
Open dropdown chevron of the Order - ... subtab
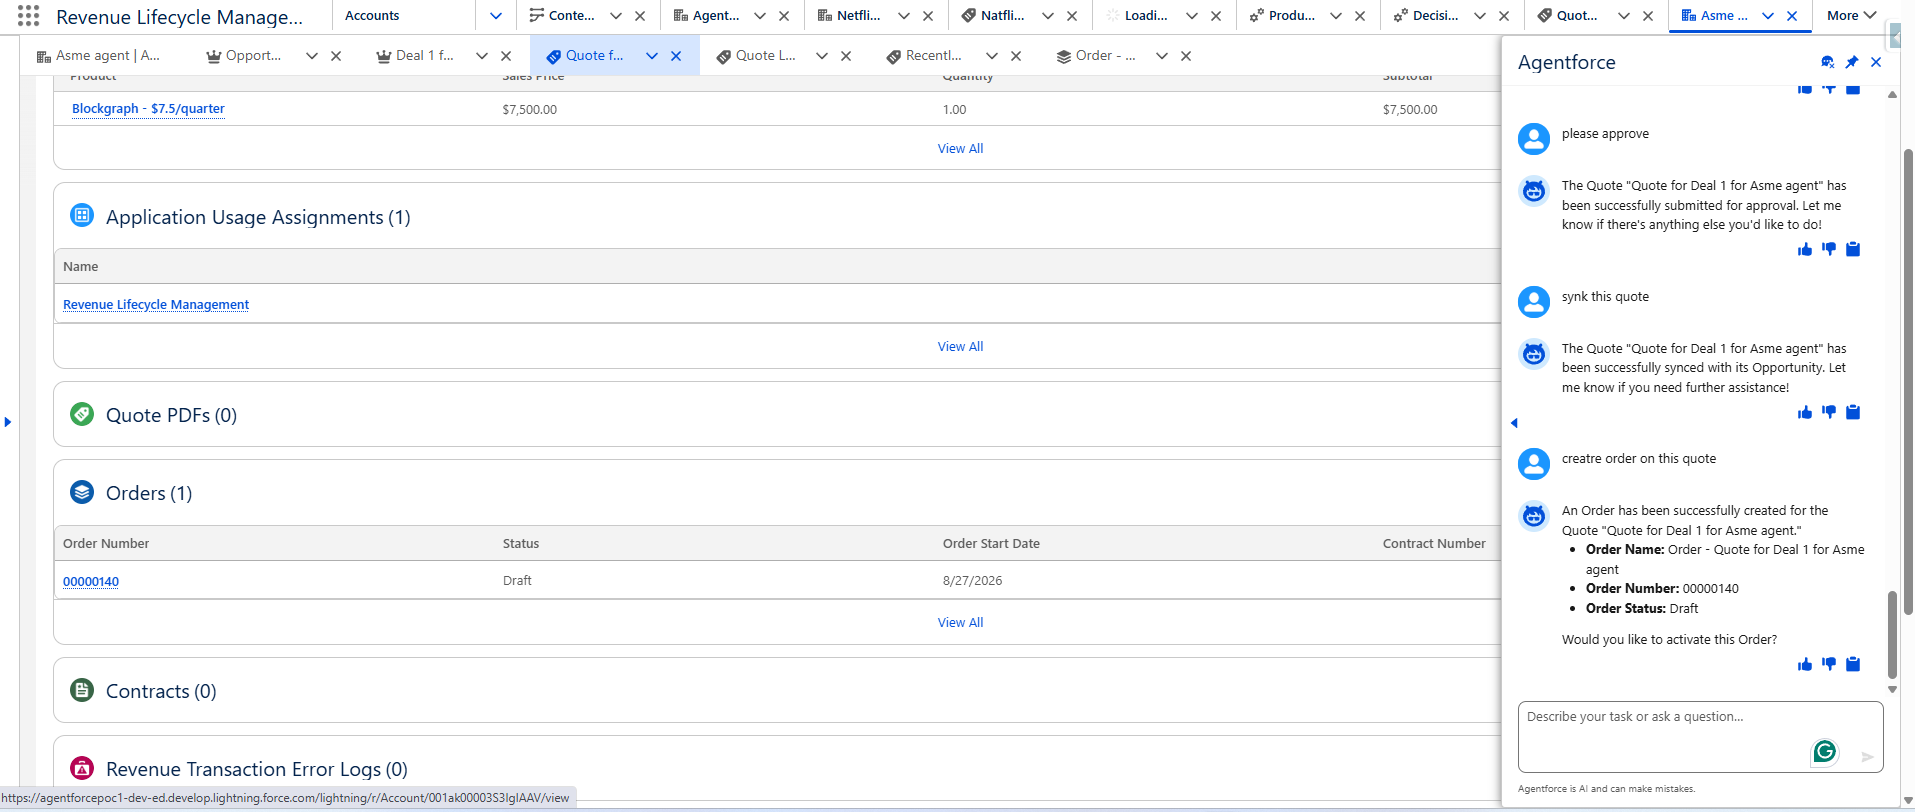[x=1162, y=56]
